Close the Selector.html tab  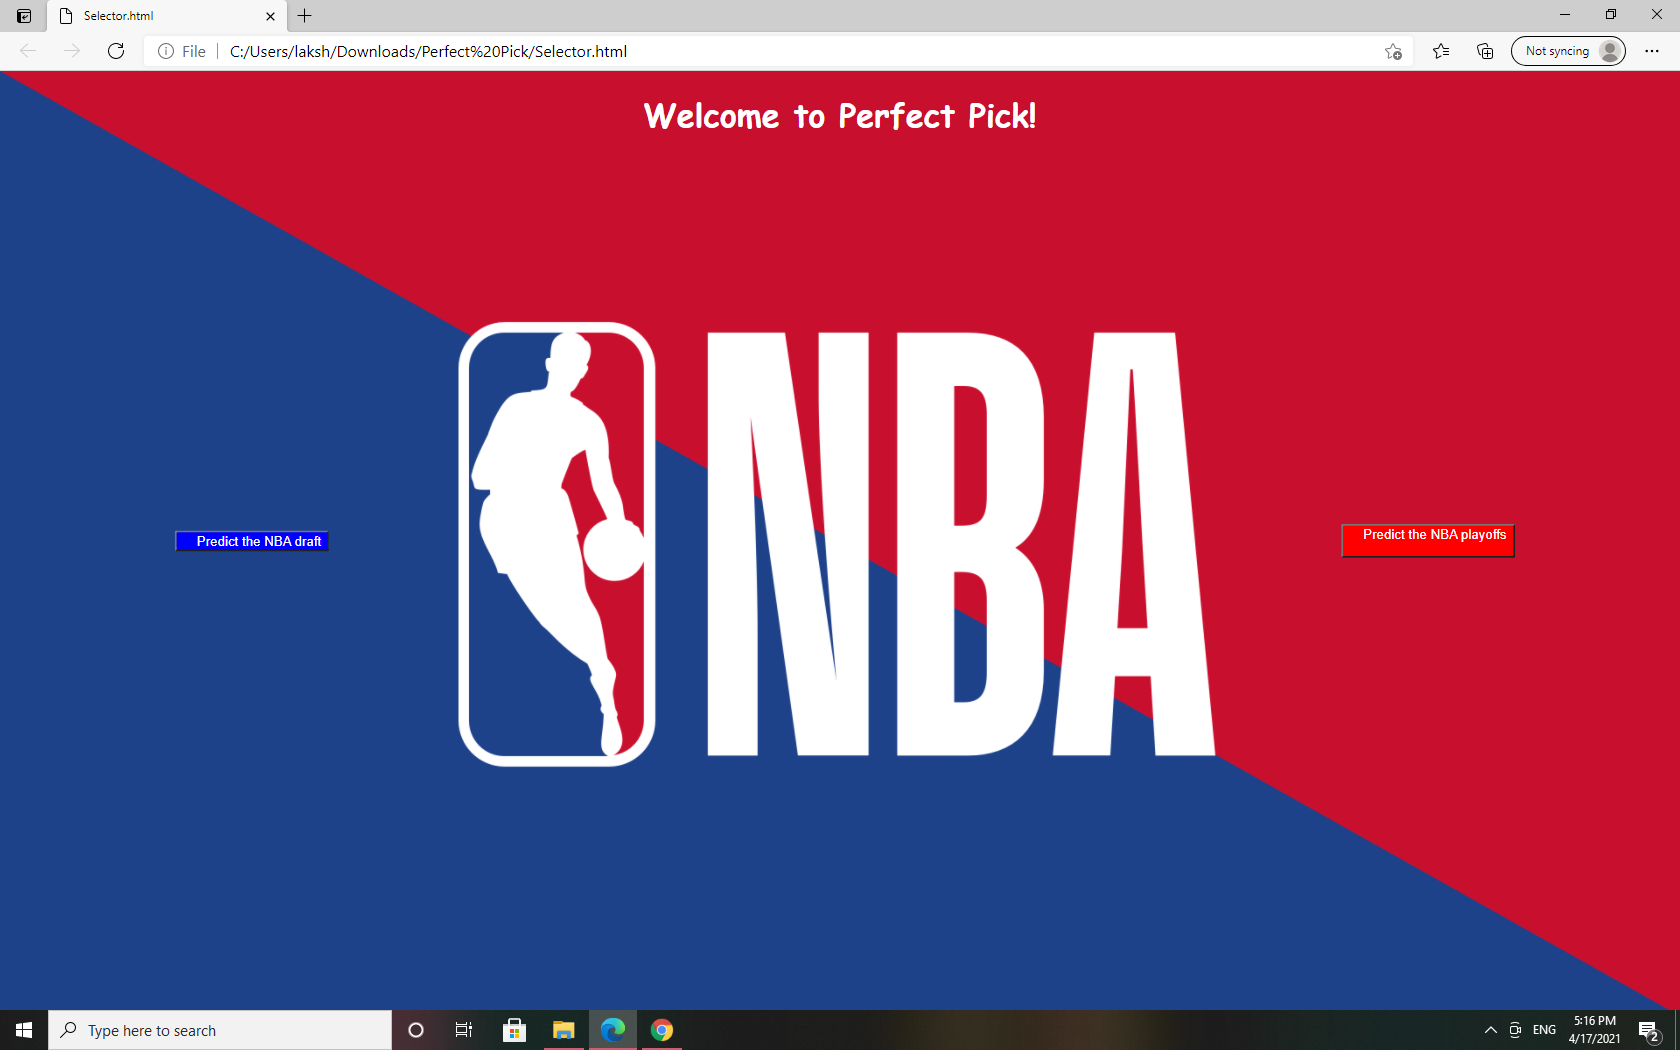coord(270,16)
